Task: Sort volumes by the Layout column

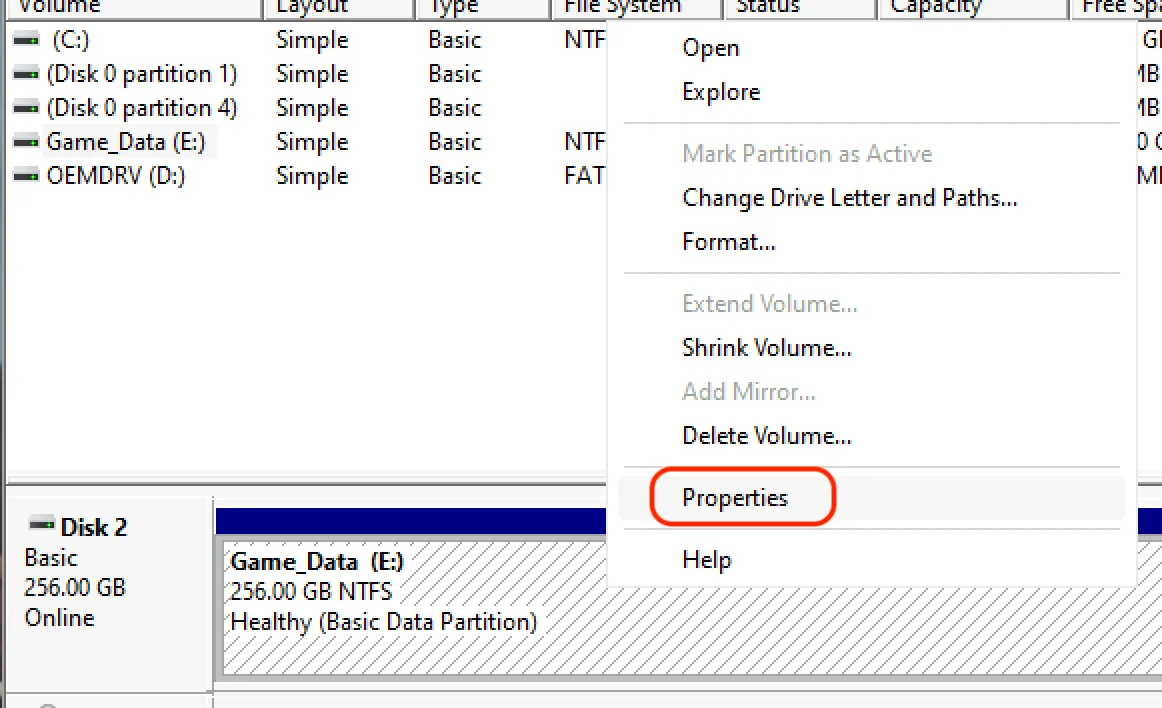Action: pyautogui.click(x=310, y=7)
